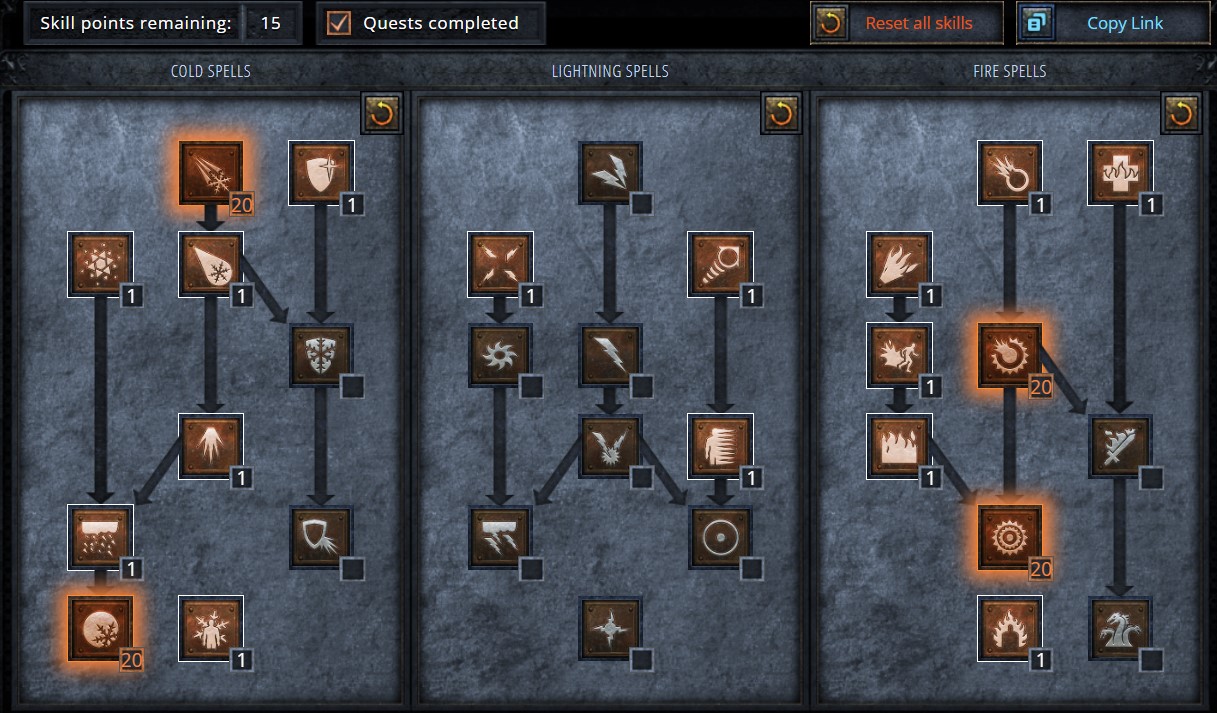Viewport: 1217px width, 713px height.
Task: Select the Ice Bolt skill with 20 points
Action: coord(210,173)
